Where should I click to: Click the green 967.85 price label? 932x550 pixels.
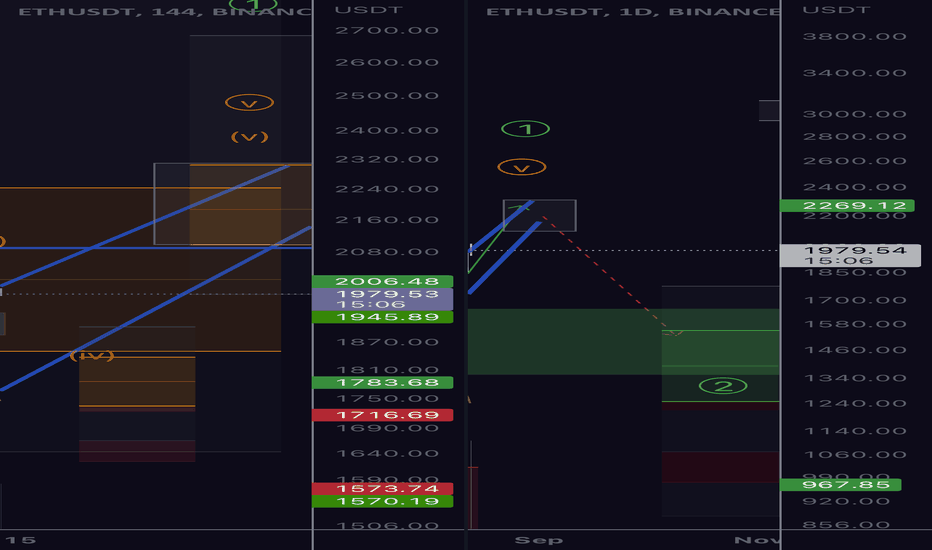point(841,485)
